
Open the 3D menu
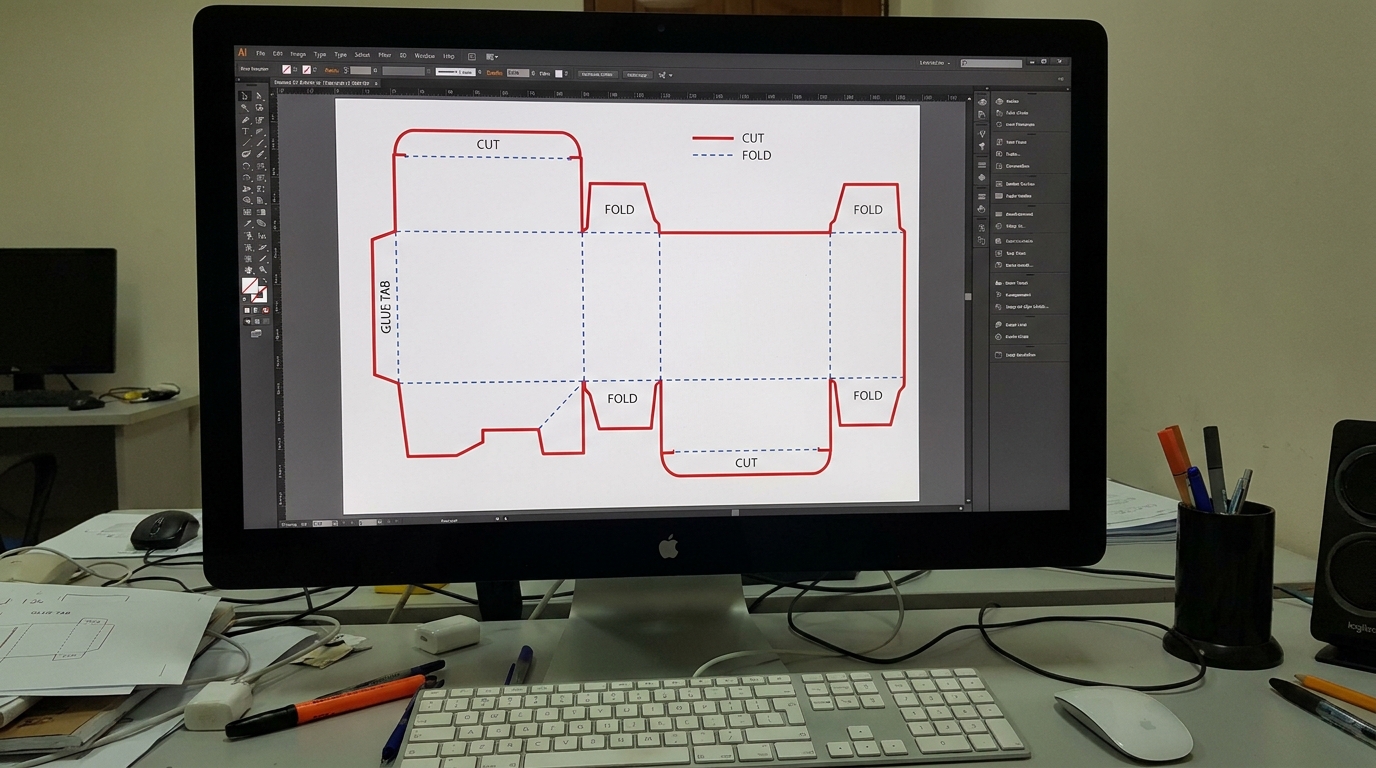click(403, 55)
